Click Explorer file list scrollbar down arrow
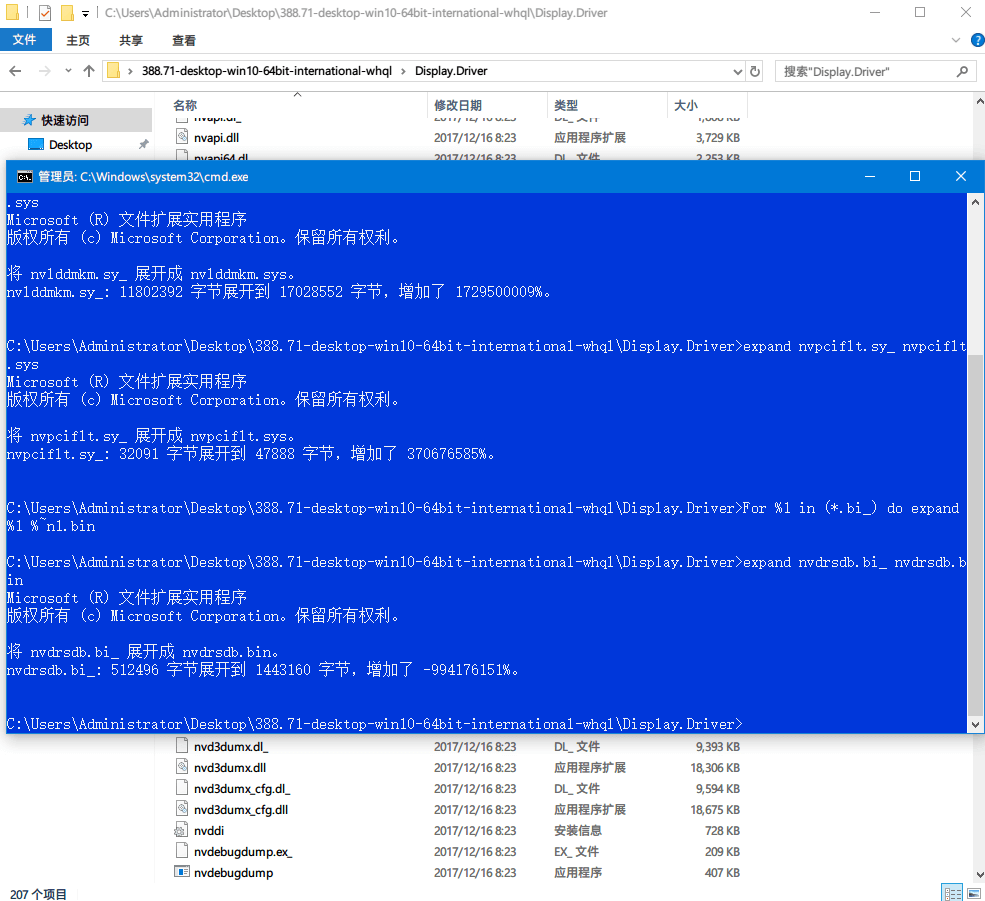 click(979, 875)
